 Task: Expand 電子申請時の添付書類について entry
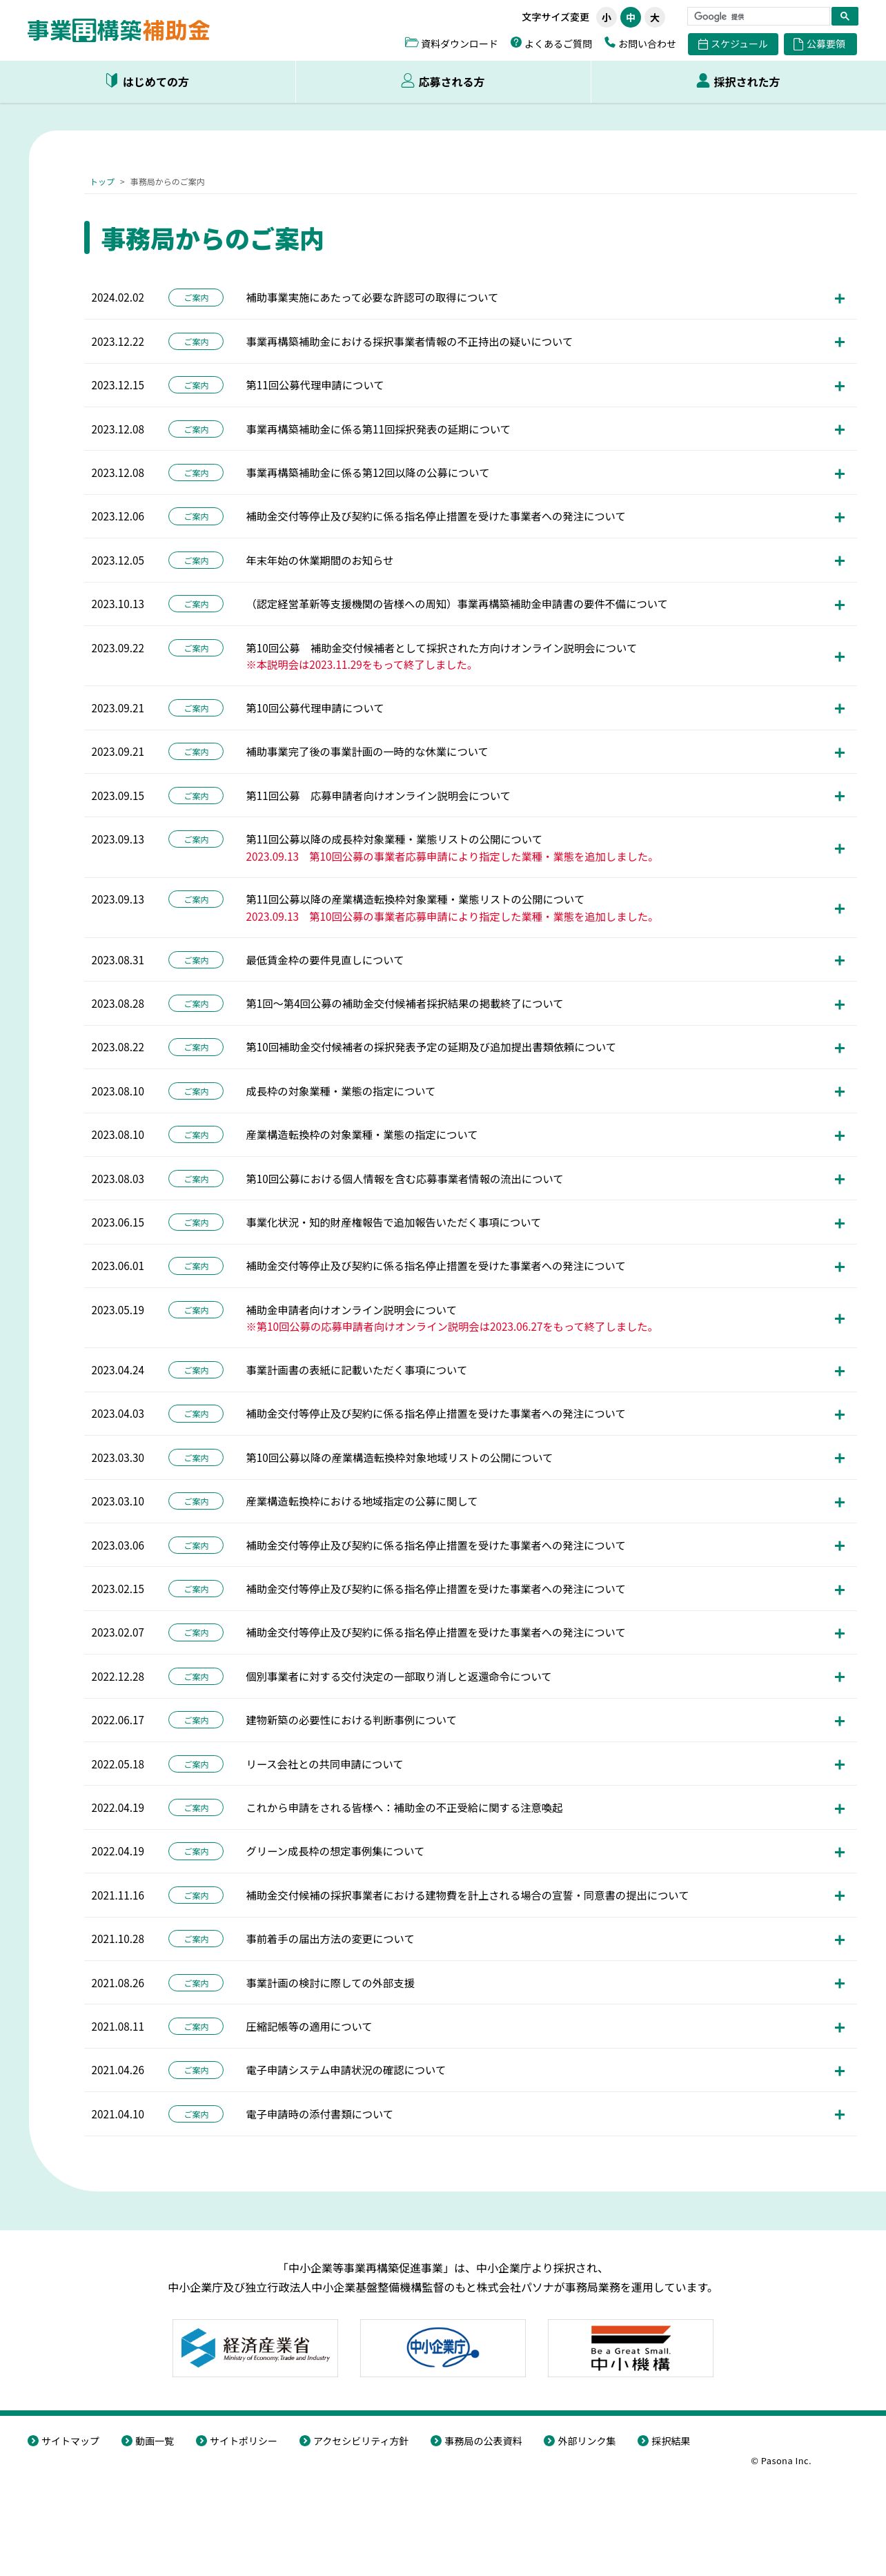pos(839,2115)
